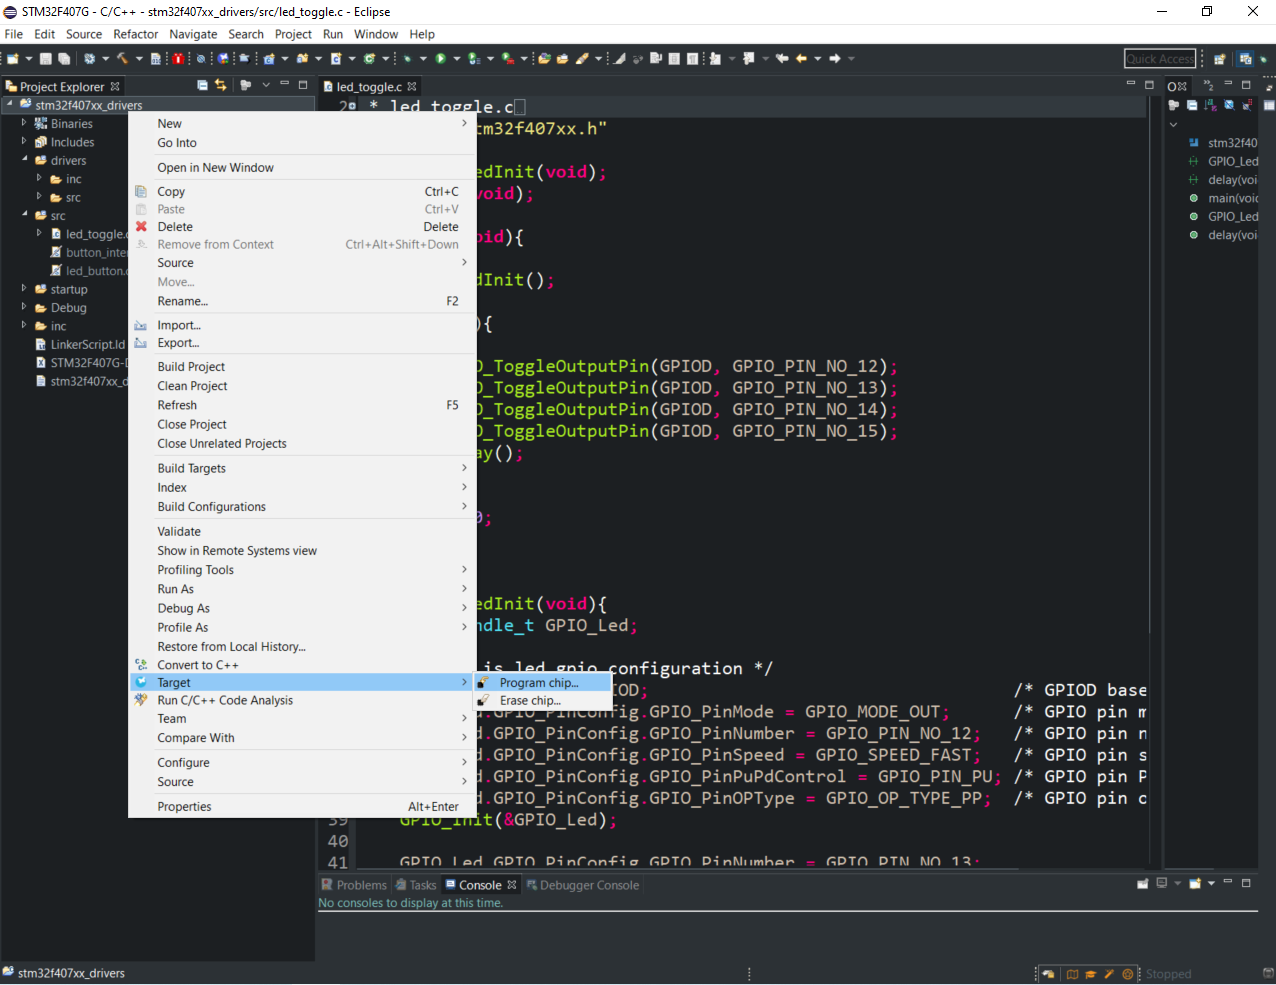This screenshot has width=1276, height=985.
Task: Click the New file toolbar icon
Action: pos(12,59)
